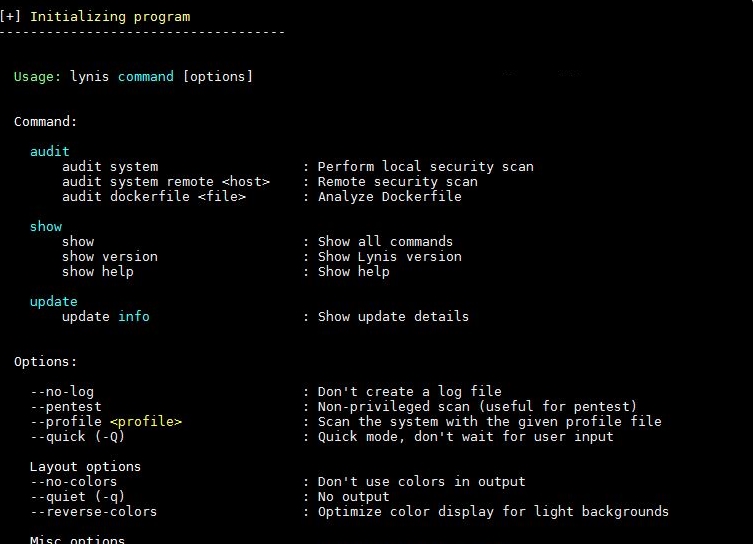
Task: Click the "--pentest" option text
Action: [x=66, y=406]
